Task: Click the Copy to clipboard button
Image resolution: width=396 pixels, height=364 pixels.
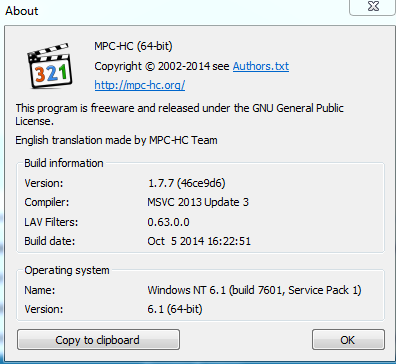Action: tap(98, 340)
